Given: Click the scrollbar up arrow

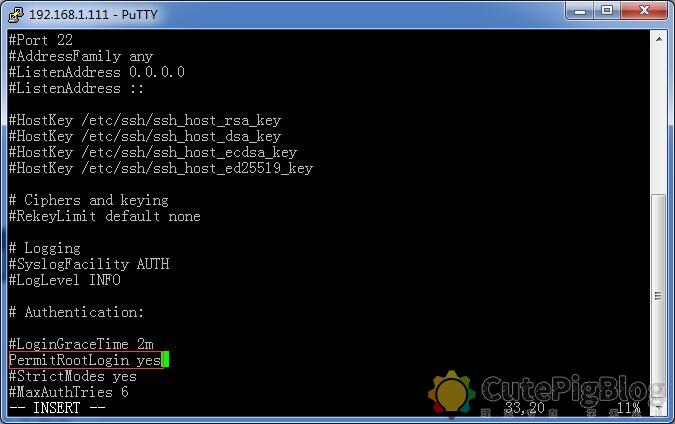Looking at the screenshot, I should coord(659,39).
